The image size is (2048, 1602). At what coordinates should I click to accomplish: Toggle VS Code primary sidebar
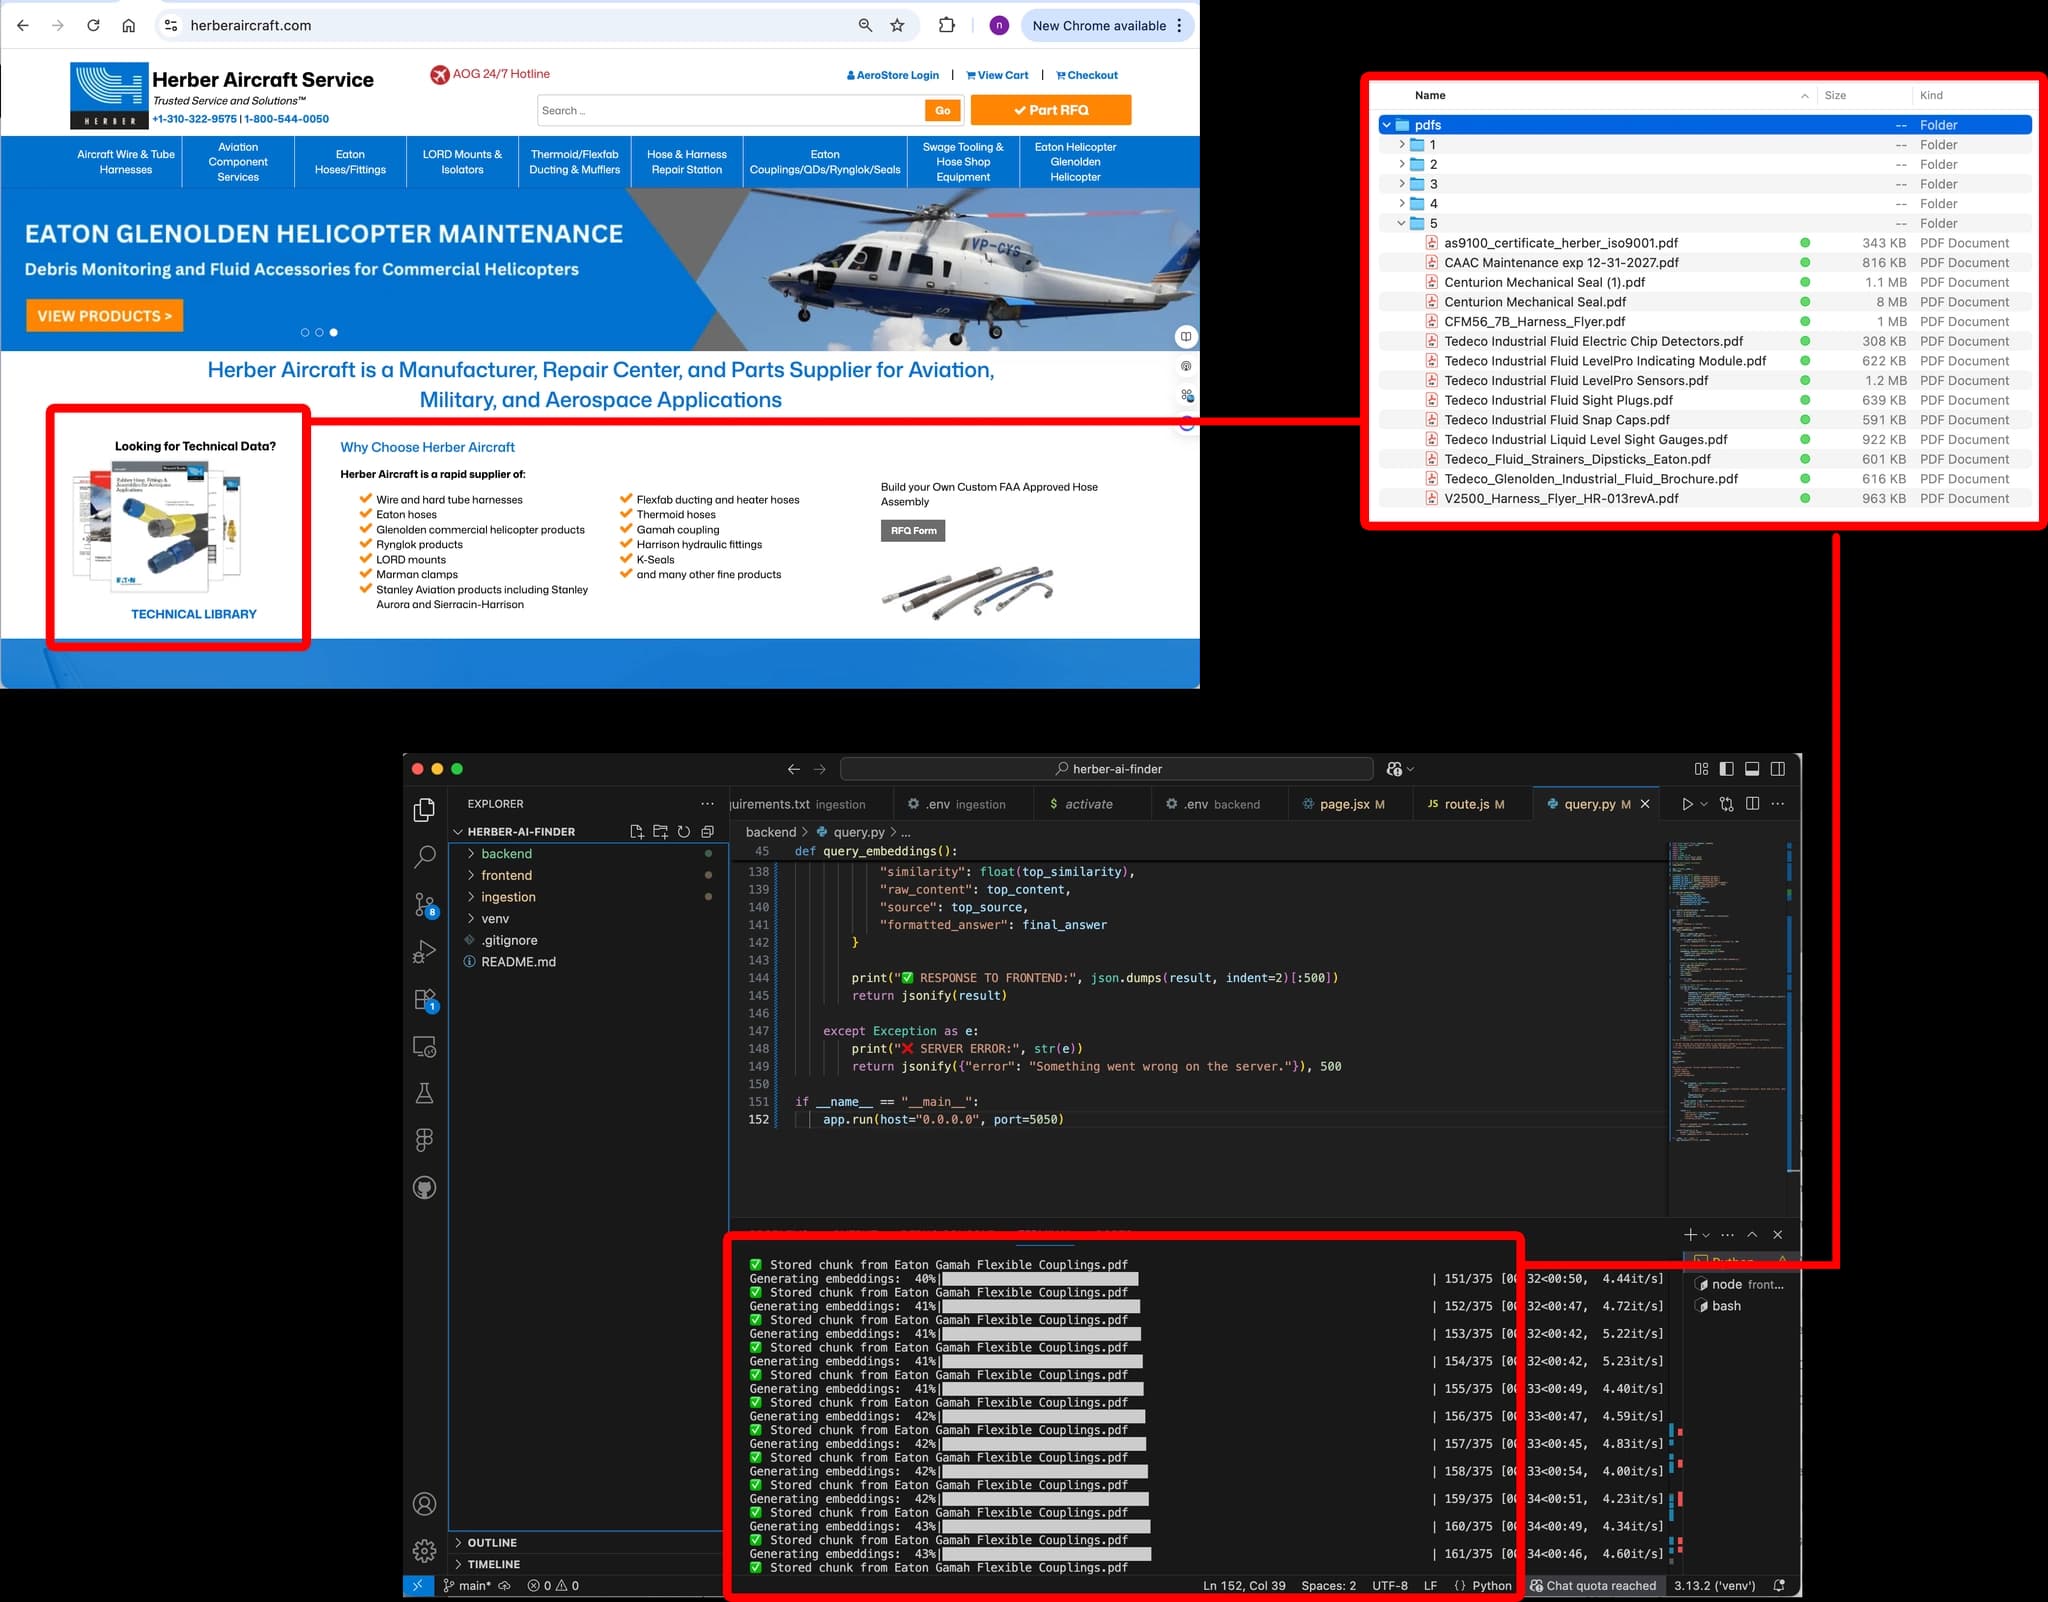[1726, 769]
